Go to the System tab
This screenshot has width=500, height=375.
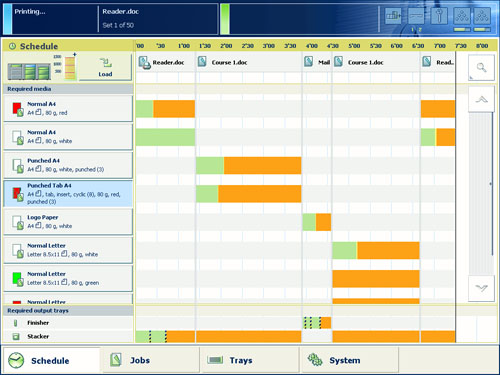pyautogui.click(x=350, y=360)
